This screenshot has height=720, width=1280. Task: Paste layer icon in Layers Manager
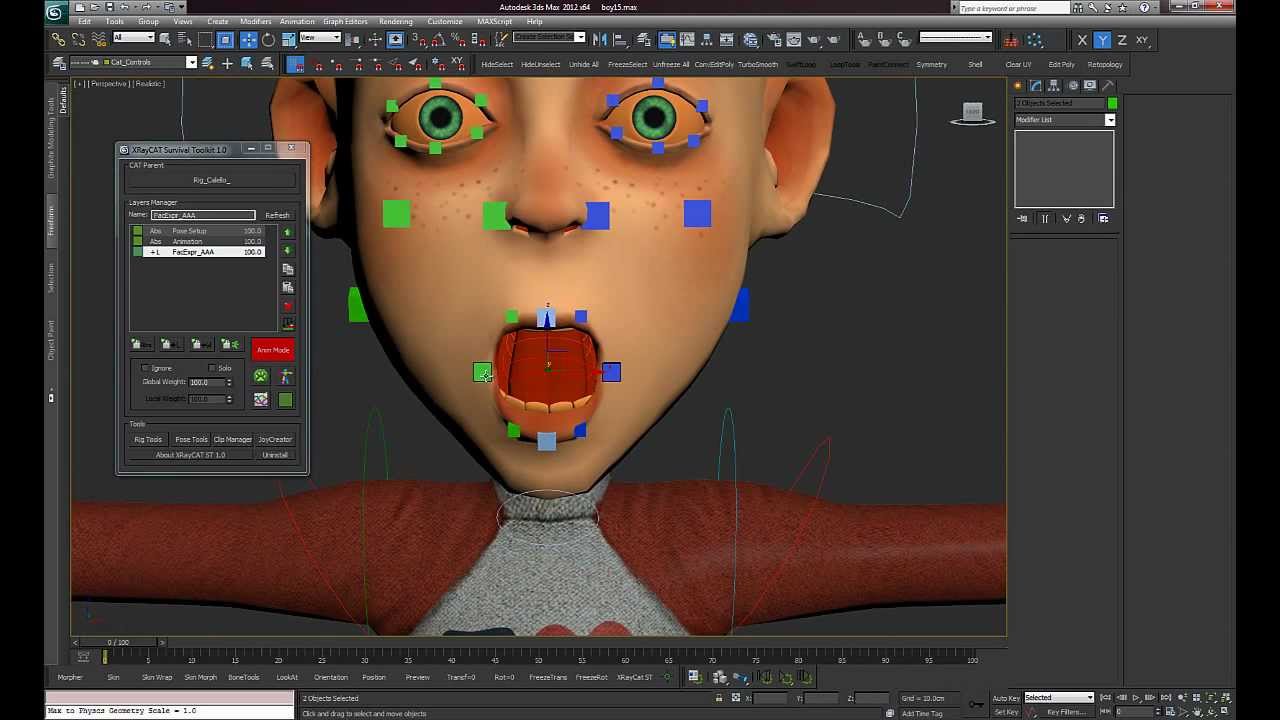coord(288,287)
